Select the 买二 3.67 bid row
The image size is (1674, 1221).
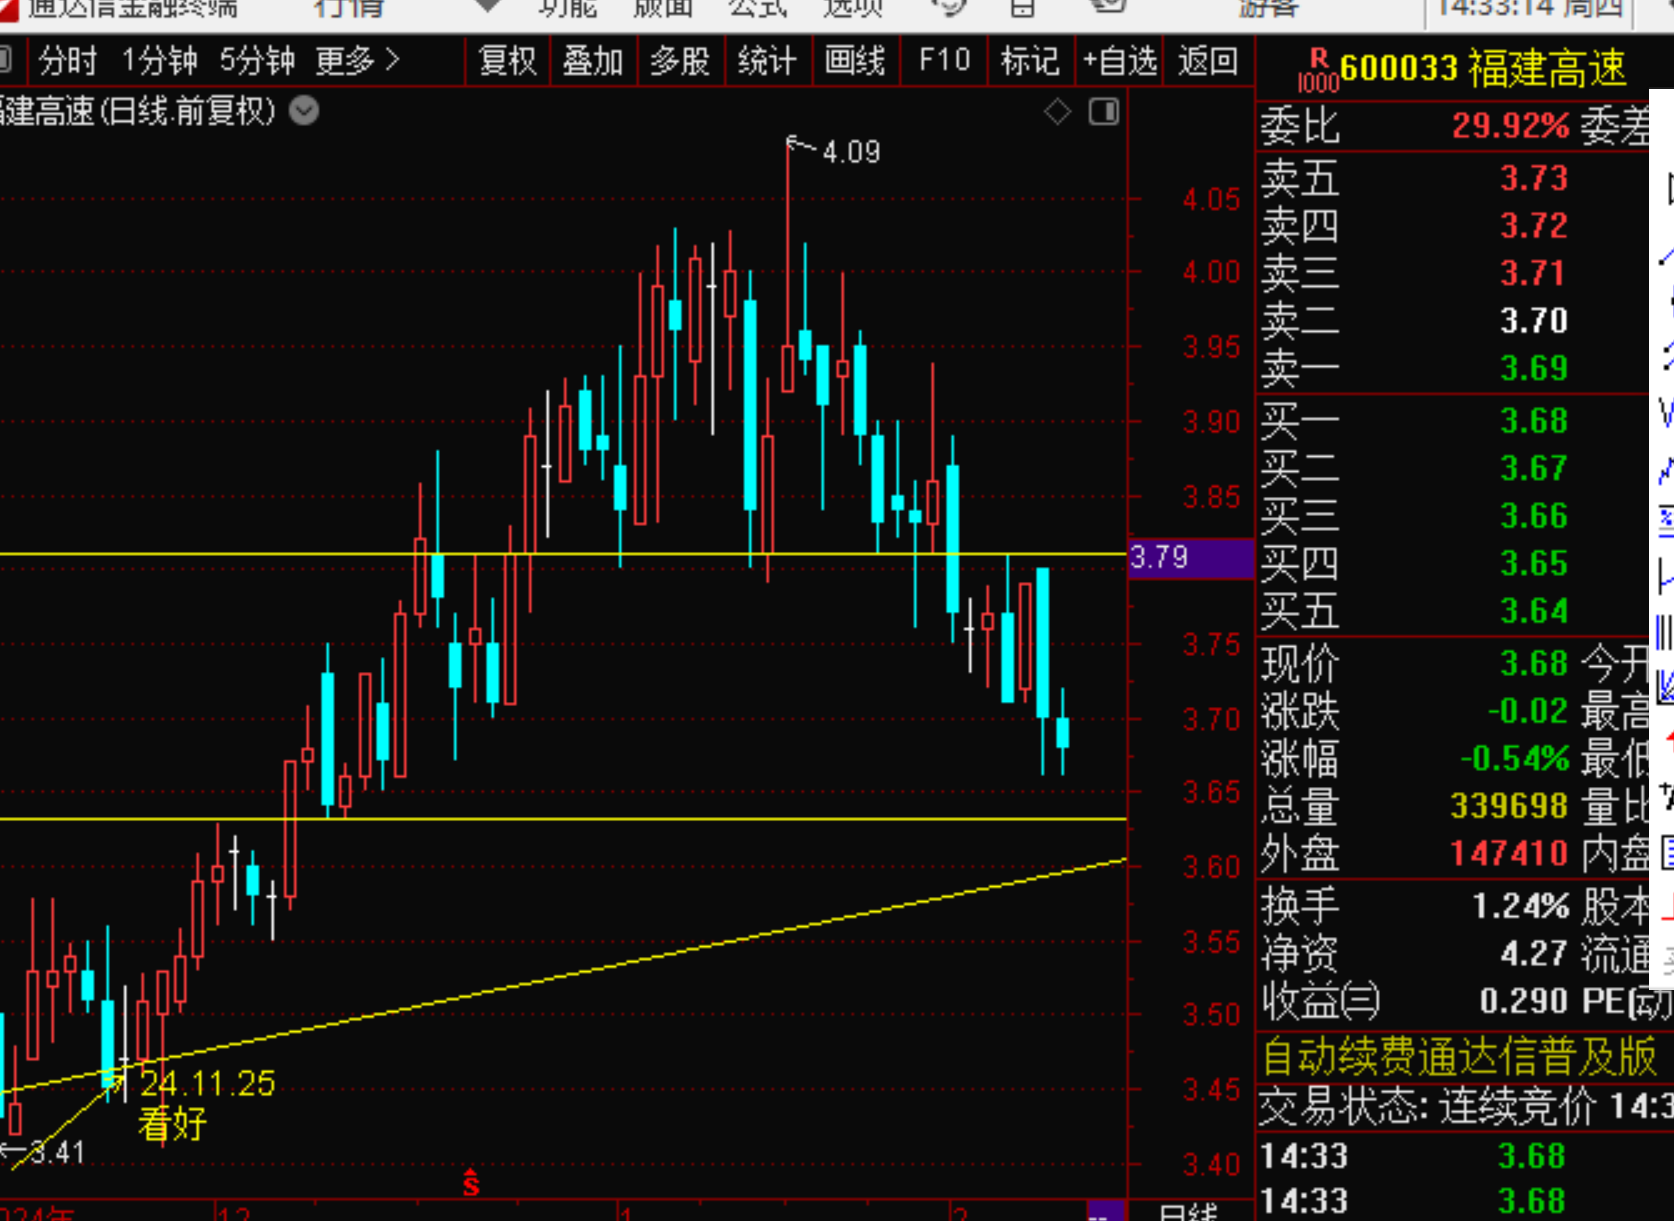(x=1452, y=468)
